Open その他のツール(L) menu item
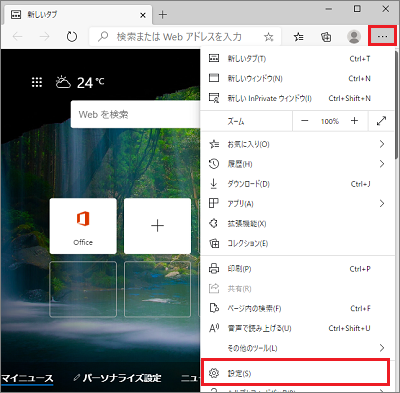Viewport: 400px width, 393px height. pos(297,348)
